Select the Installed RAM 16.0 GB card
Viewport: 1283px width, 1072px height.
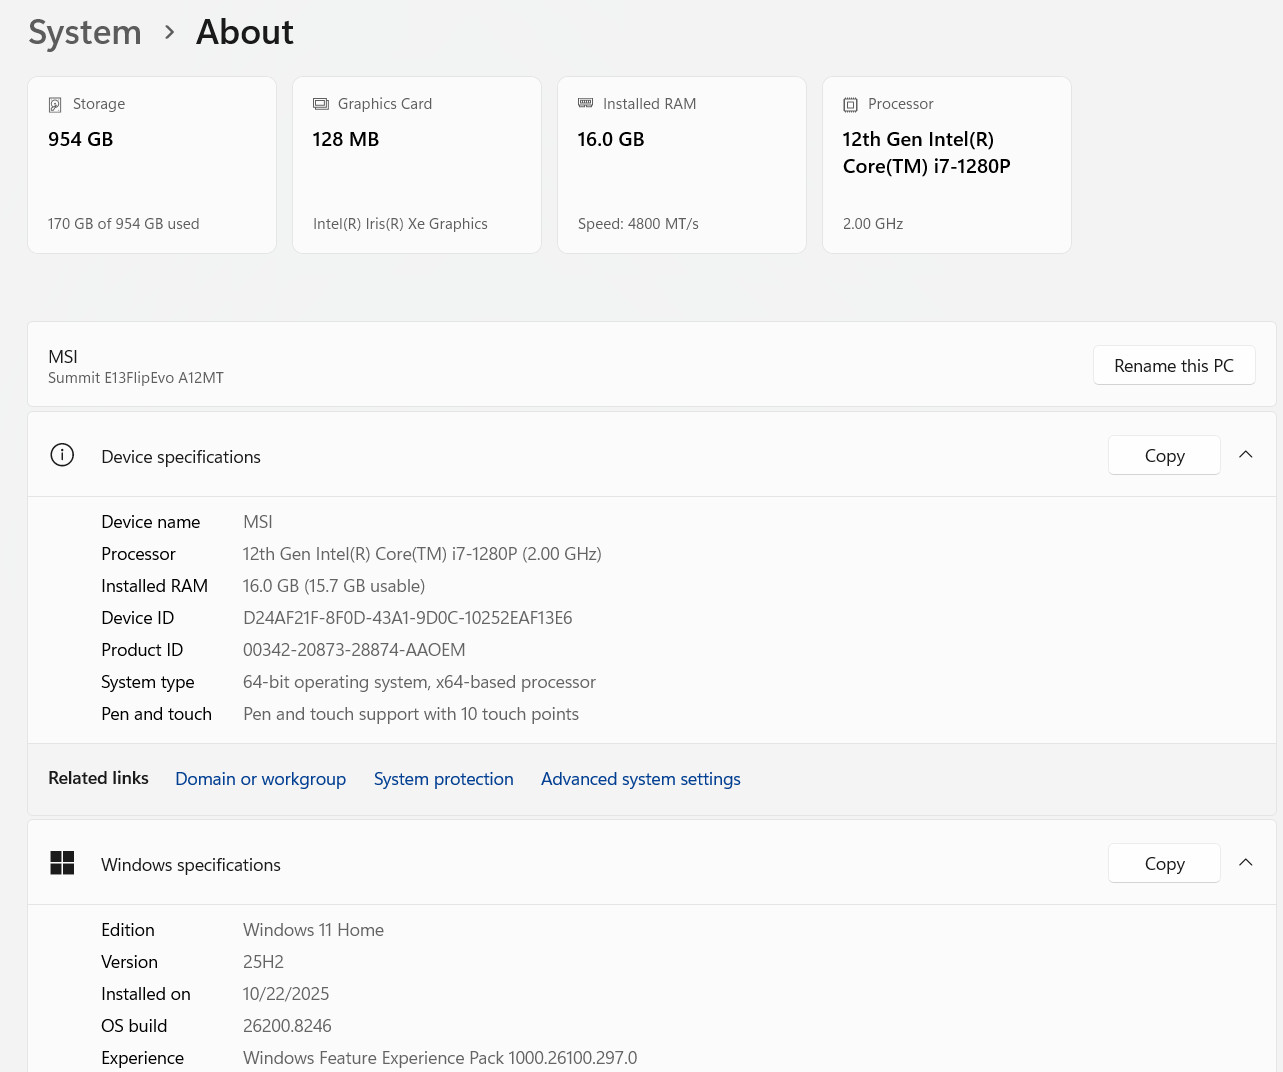coord(682,165)
